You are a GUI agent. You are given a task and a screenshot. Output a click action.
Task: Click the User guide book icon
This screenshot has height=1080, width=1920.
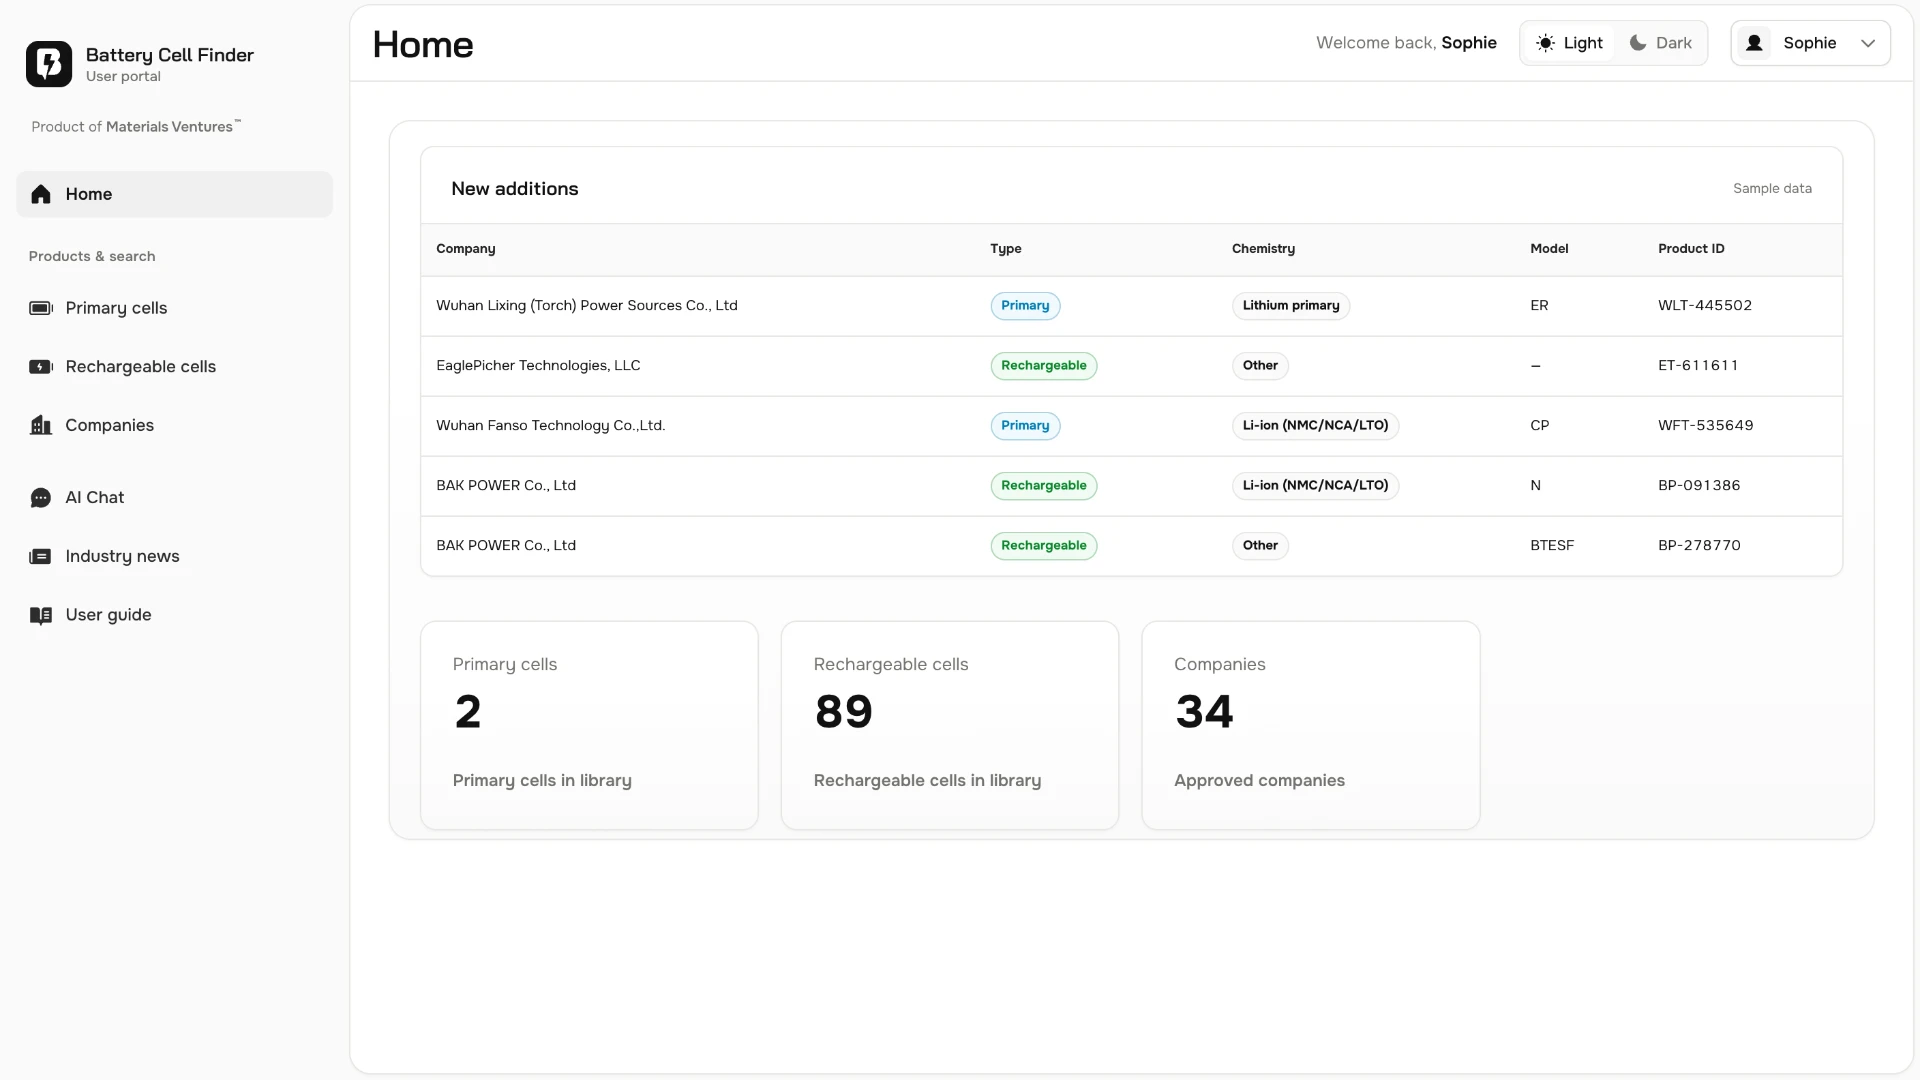click(x=41, y=615)
